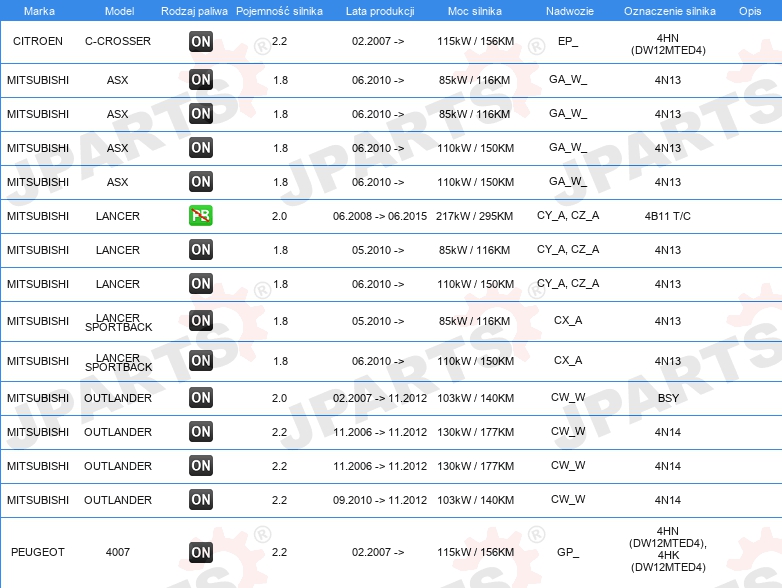Click 103kW / 140KM in the BSY row
Screen dimensions: 782x588
[x=475, y=398]
